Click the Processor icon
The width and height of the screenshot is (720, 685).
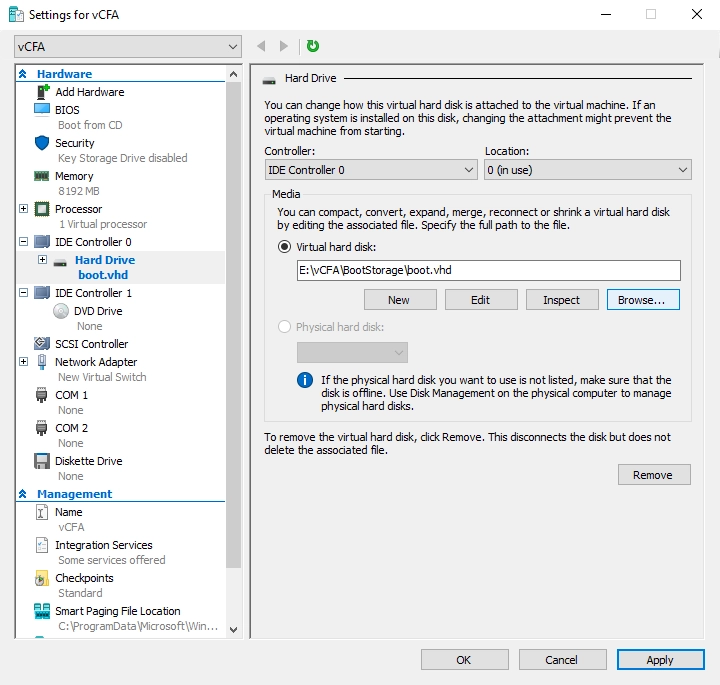[42, 209]
